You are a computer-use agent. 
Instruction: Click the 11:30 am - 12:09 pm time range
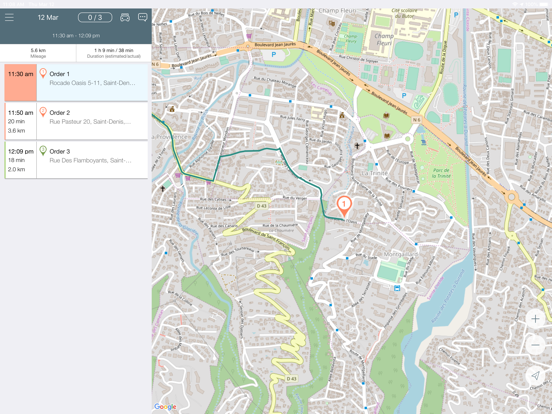click(x=76, y=36)
